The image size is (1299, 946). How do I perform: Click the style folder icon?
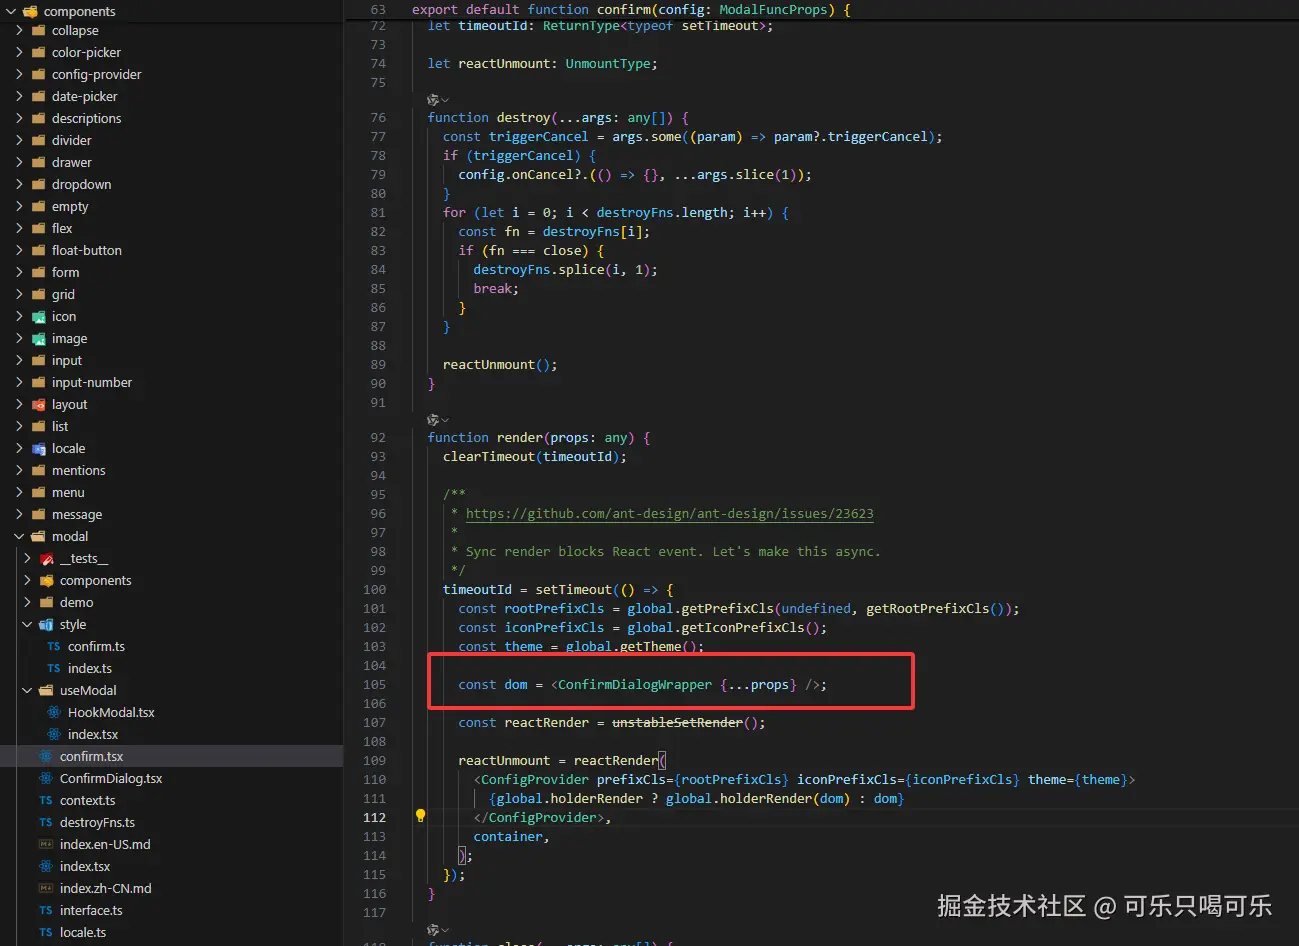click(46, 624)
